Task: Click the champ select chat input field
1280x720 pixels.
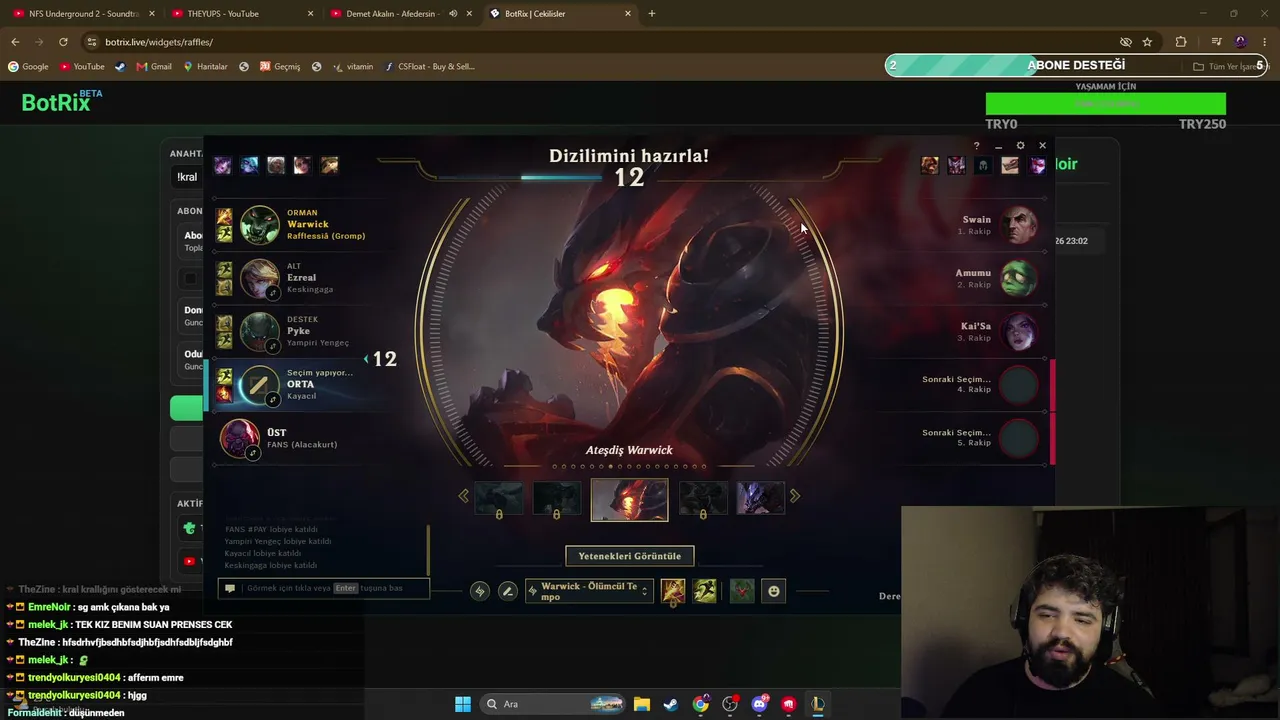Action: coord(324,588)
